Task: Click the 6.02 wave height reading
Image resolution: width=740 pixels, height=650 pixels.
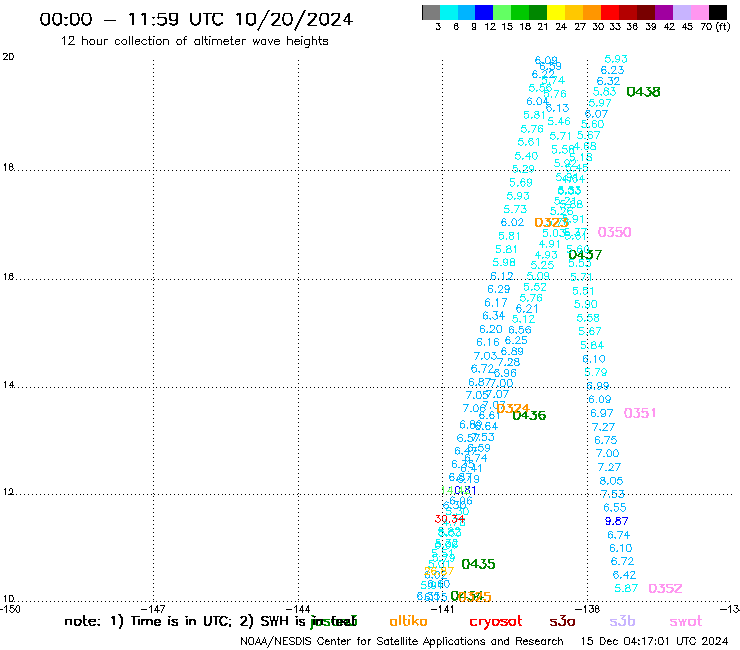Action: (x=512, y=222)
